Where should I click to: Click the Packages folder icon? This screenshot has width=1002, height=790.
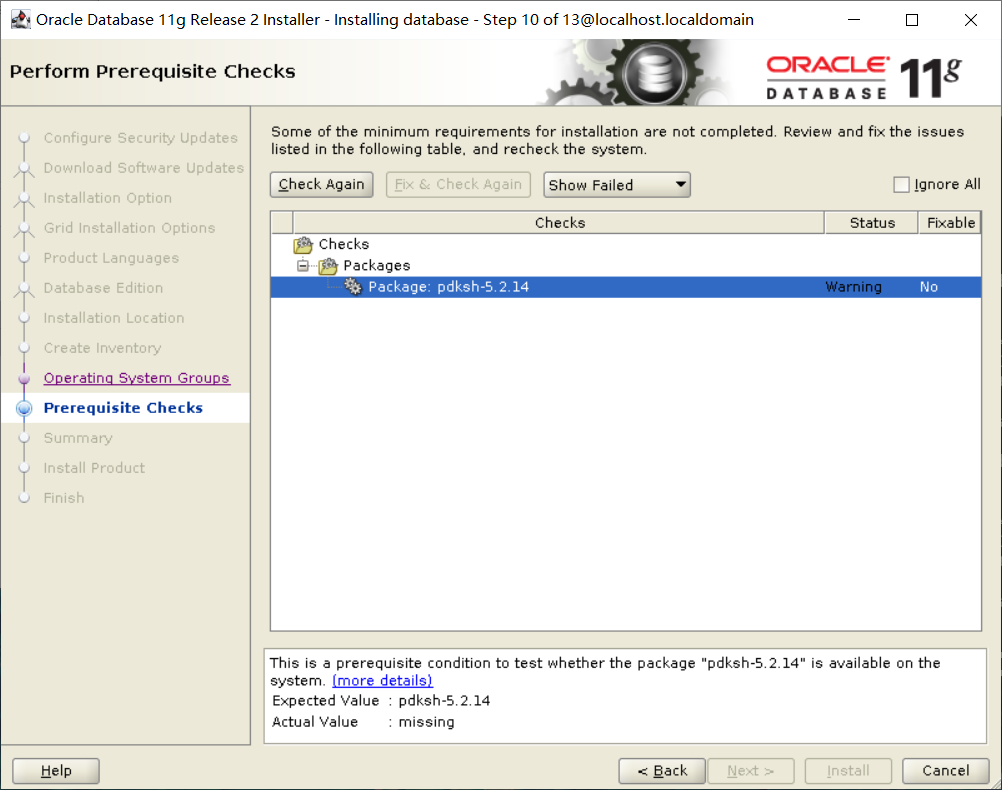[328, 266]
